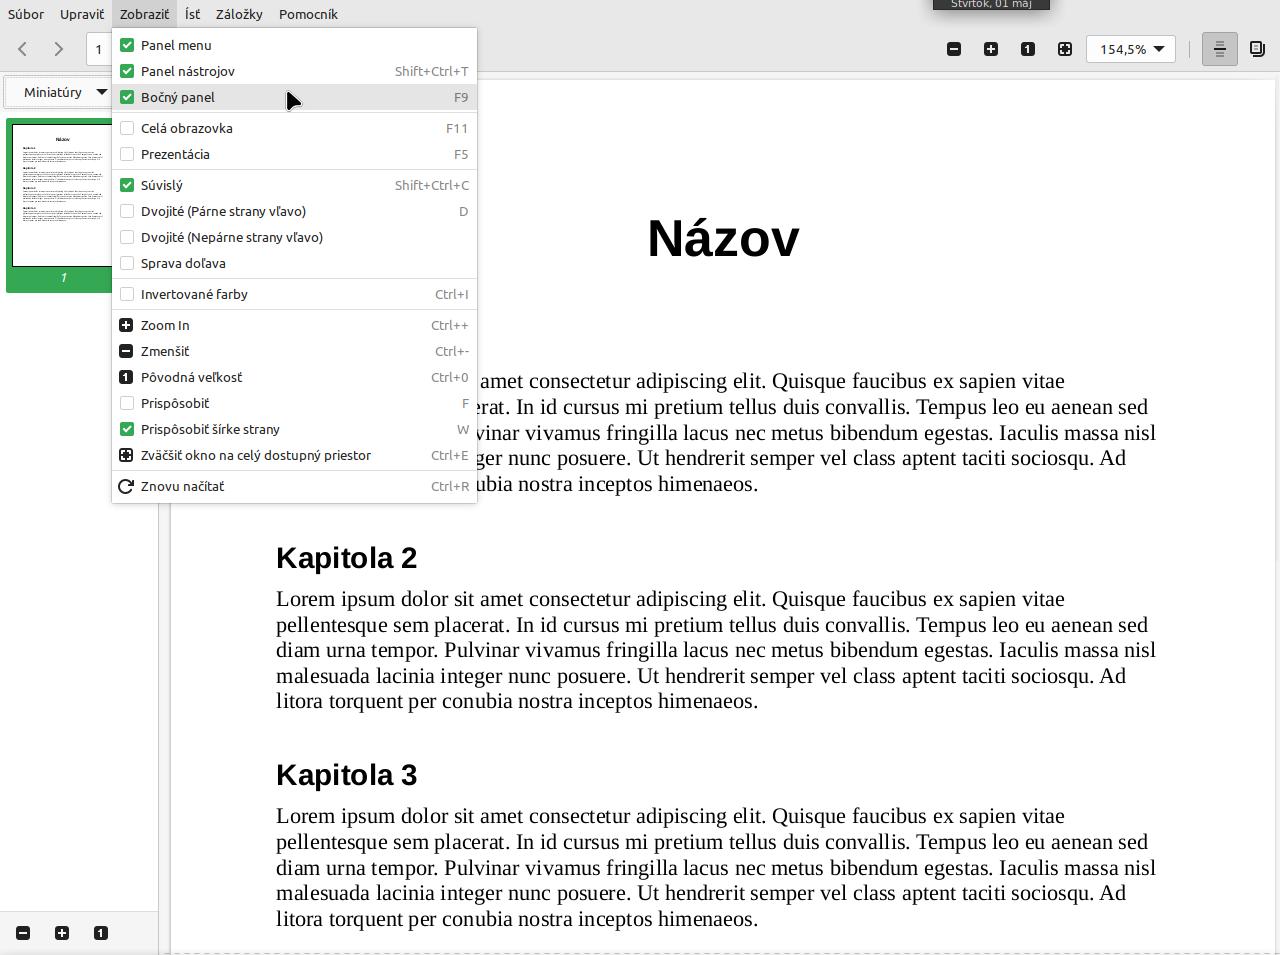Open the Pomocník menu
Screen dimensions: 1280x955
(308, 14)
